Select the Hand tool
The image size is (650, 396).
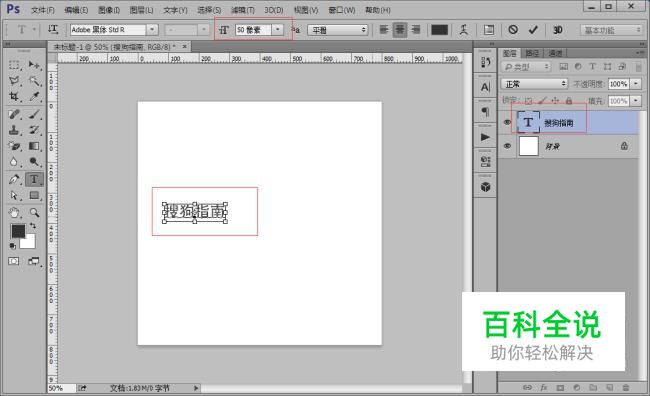pyautogui.click(x=14, y=213)
